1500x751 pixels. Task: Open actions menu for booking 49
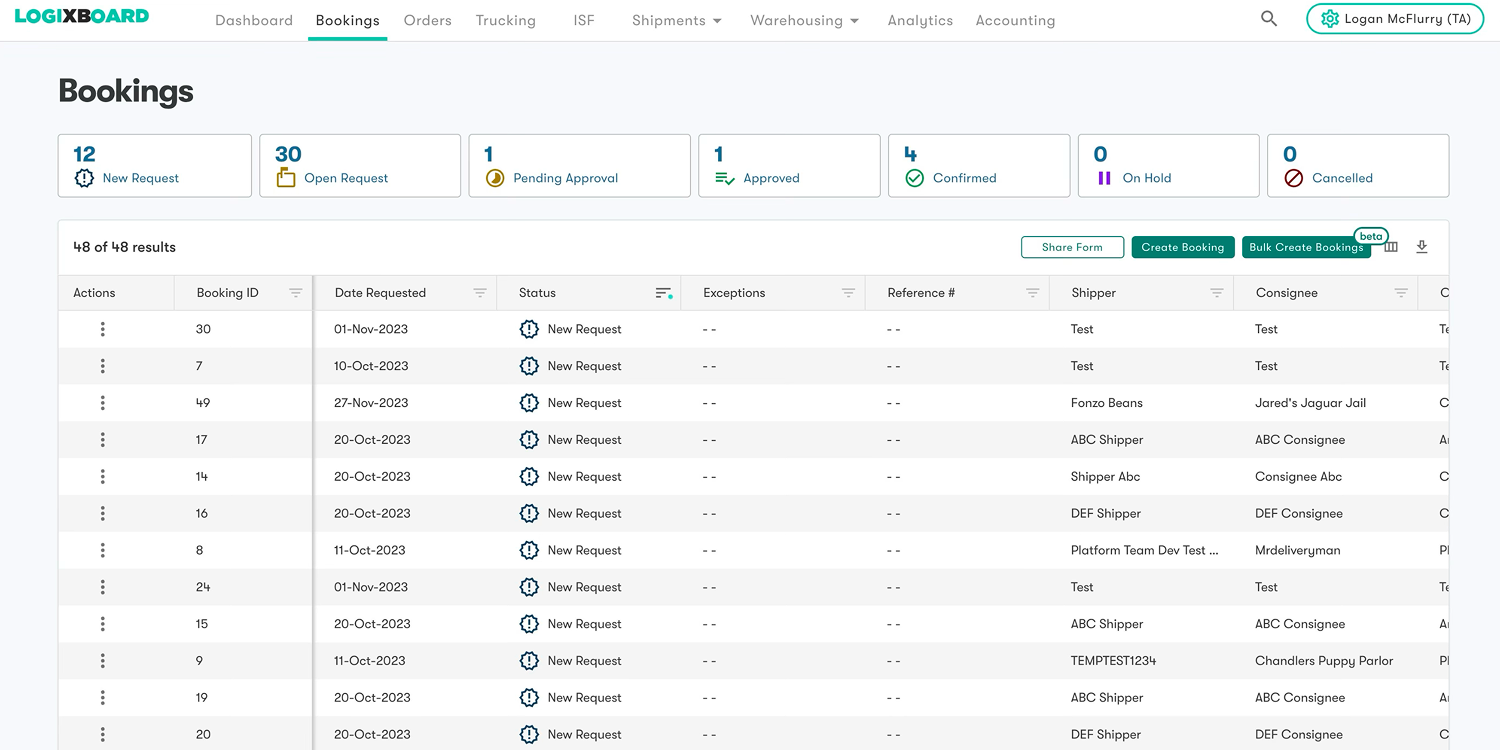click(103, 403)
